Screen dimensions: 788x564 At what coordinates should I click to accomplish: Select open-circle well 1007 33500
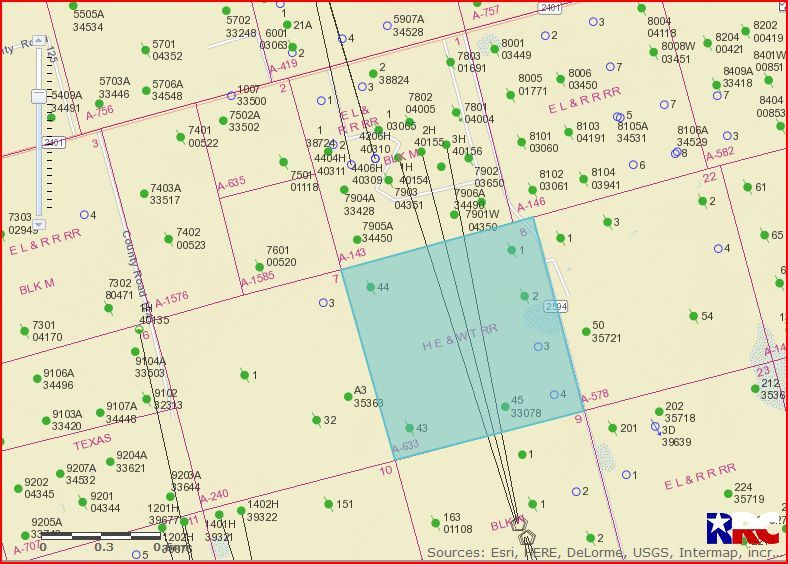(231, 96)
